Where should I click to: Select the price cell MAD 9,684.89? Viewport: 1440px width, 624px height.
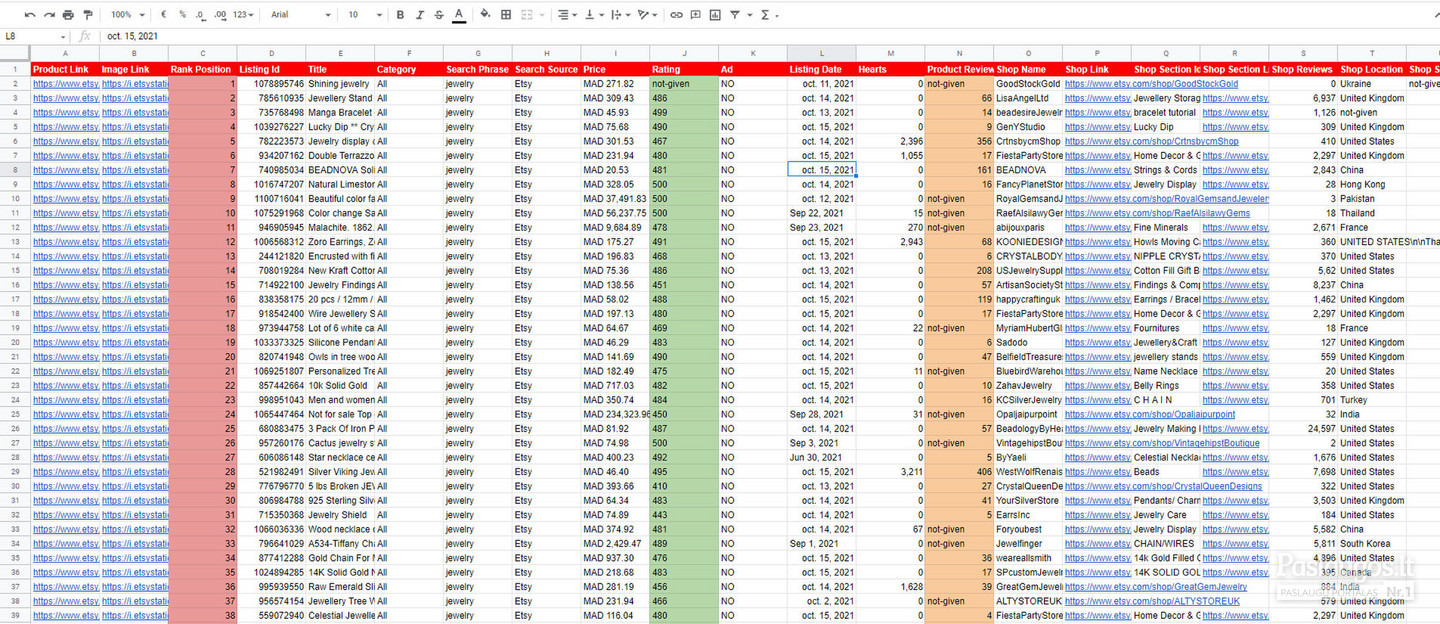[615, 227]
